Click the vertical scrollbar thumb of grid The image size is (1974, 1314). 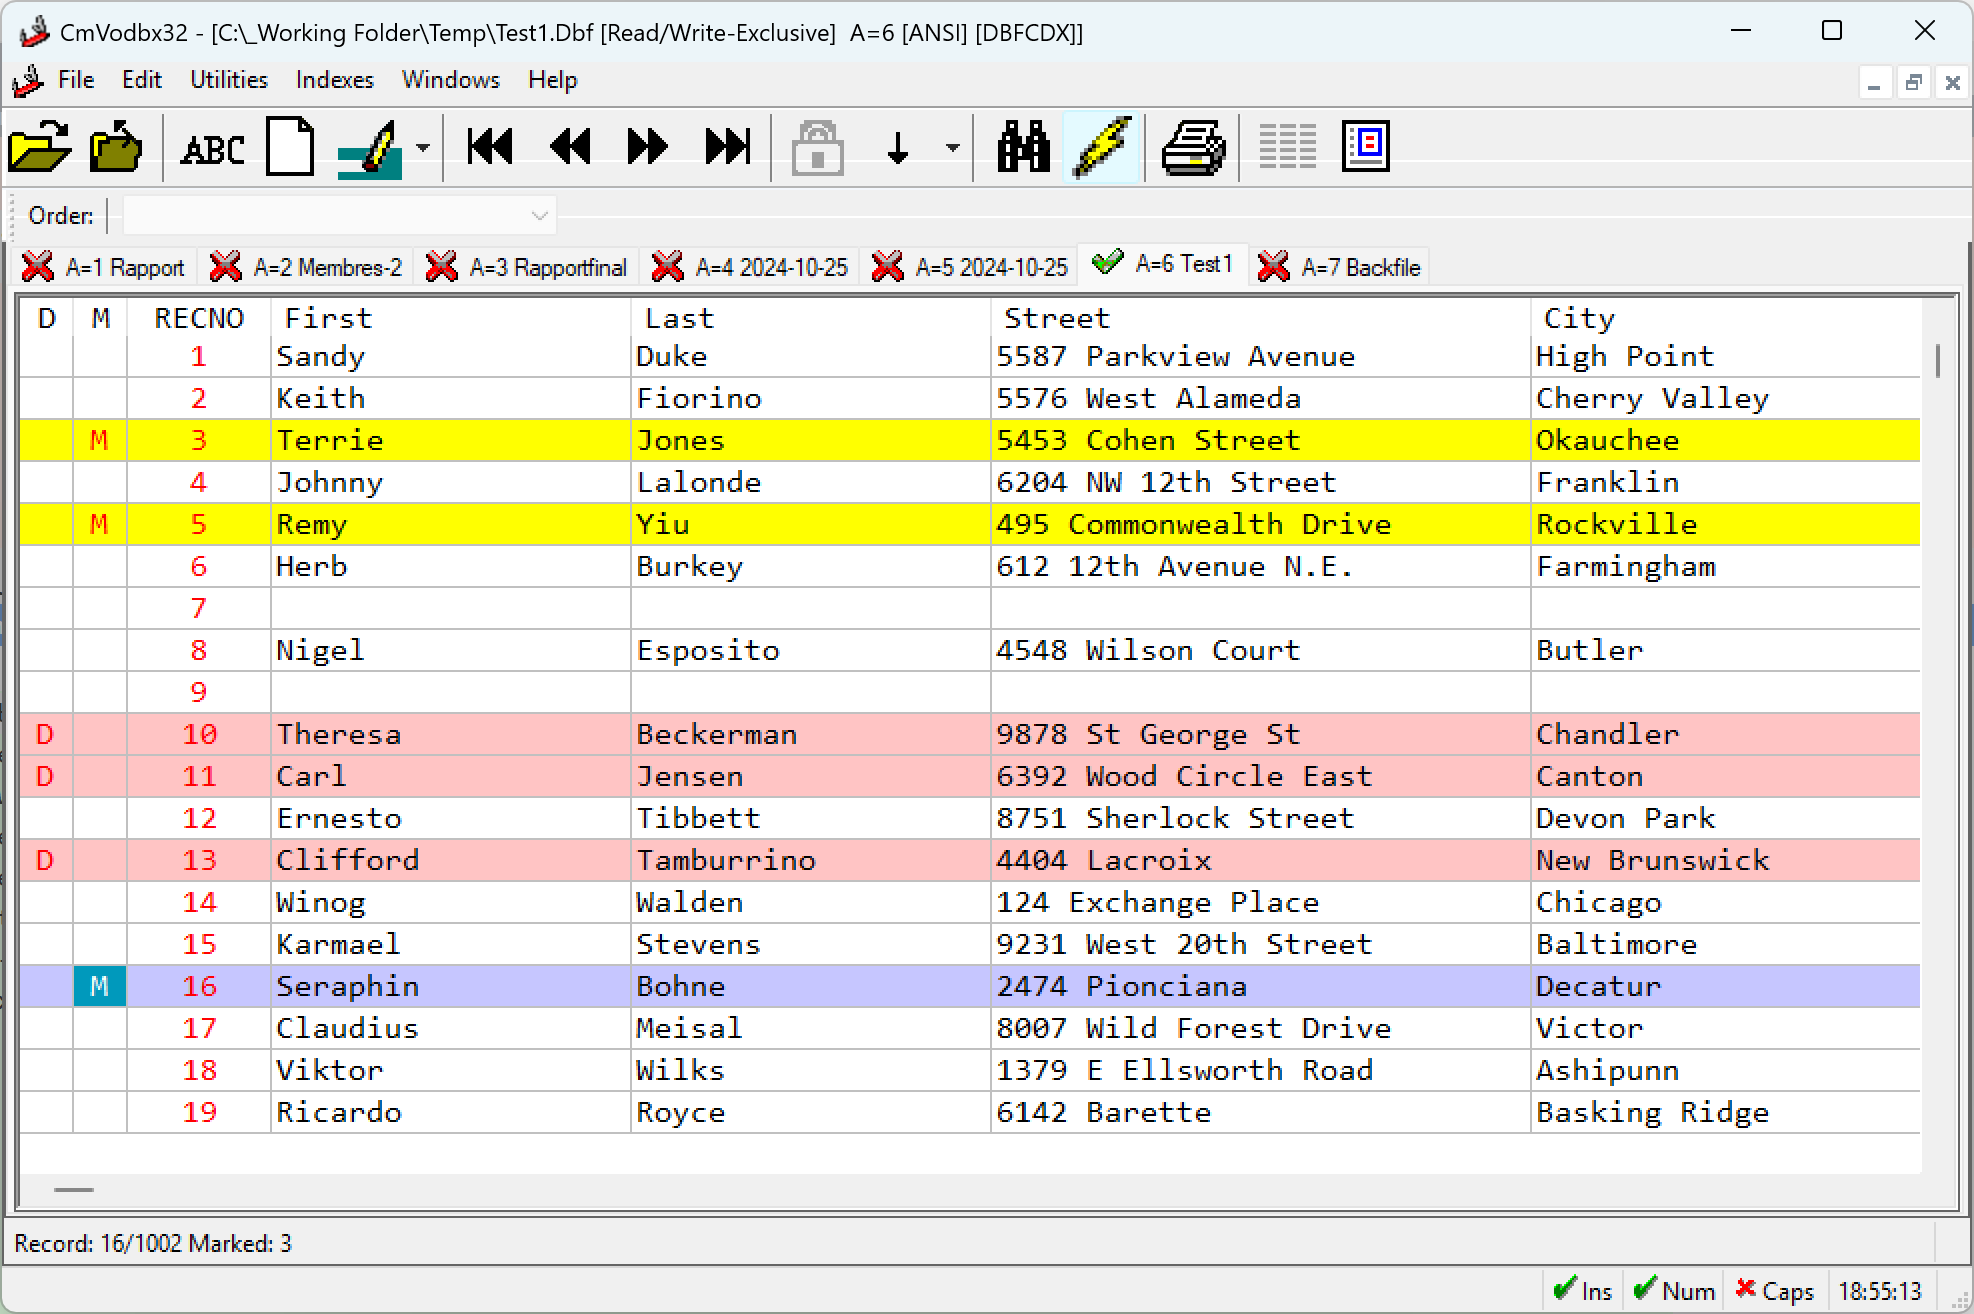[x=1937, y=360]
